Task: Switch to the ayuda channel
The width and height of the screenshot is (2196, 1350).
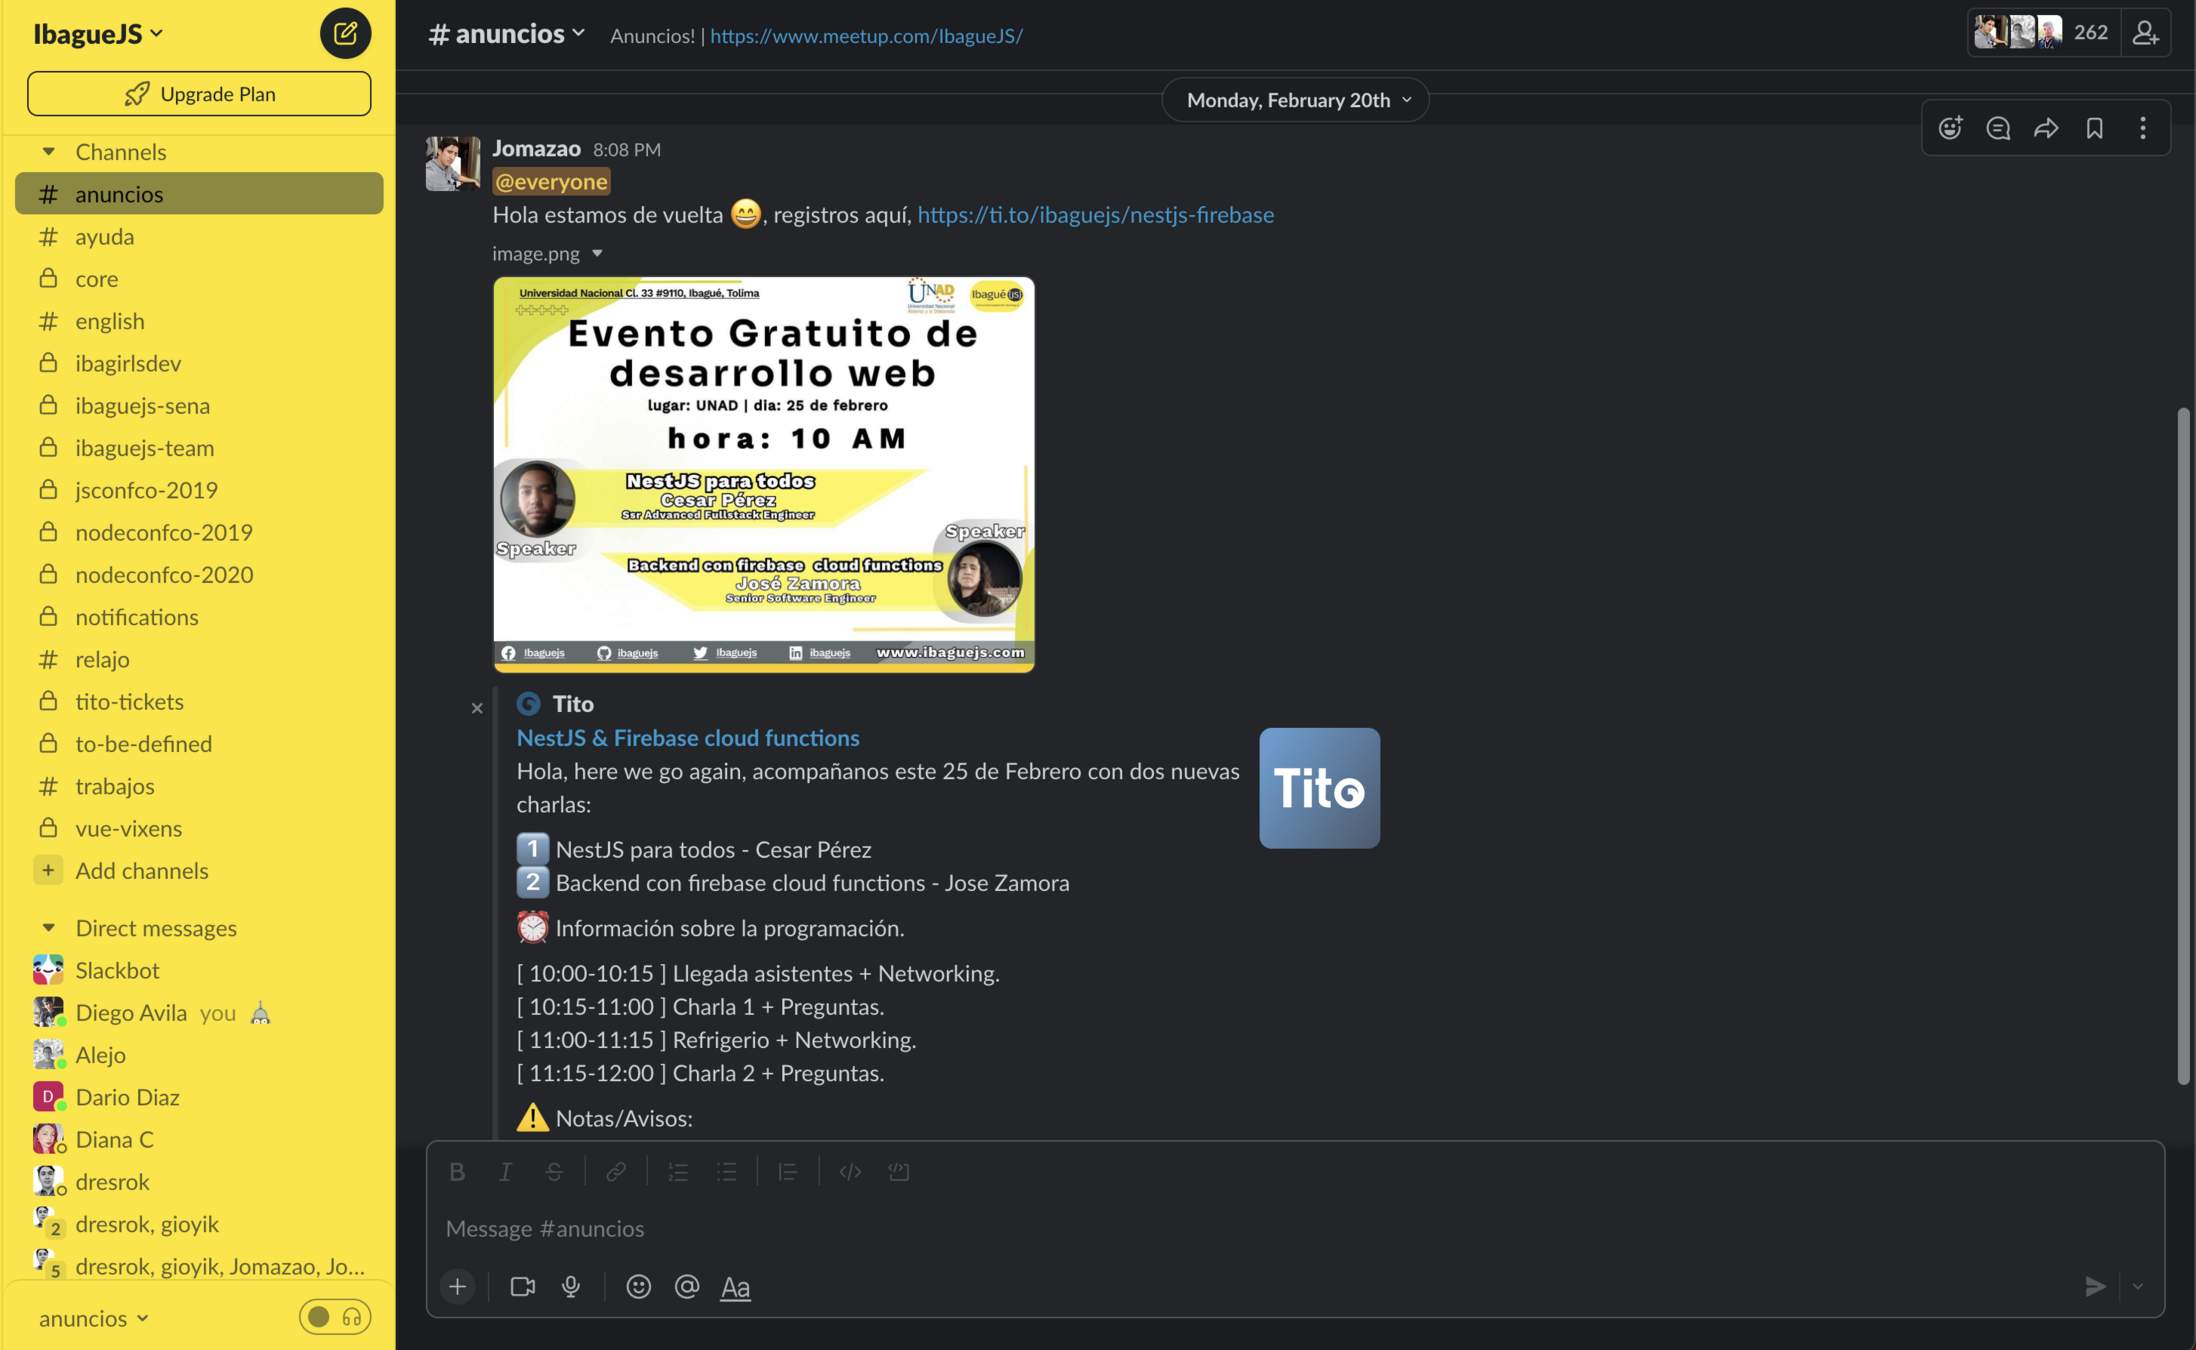Action: tap(104, 236)
